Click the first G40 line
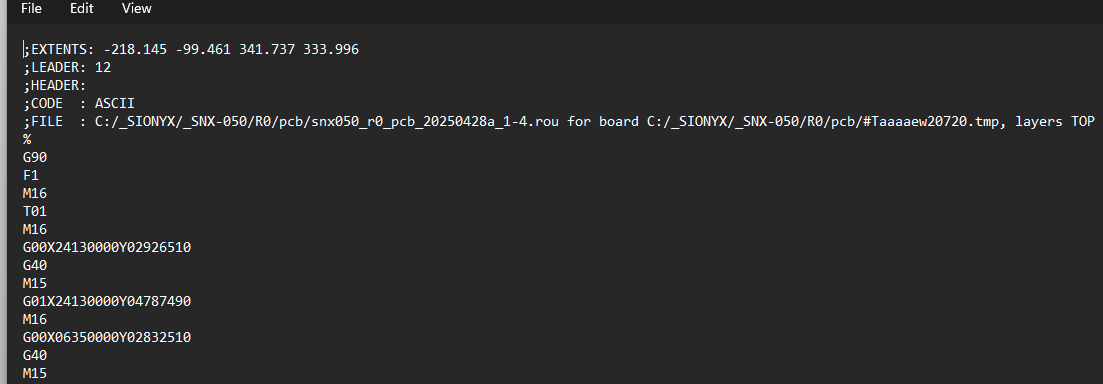Viewport: 1103px width, 384px height. click(x=35, y=265)
